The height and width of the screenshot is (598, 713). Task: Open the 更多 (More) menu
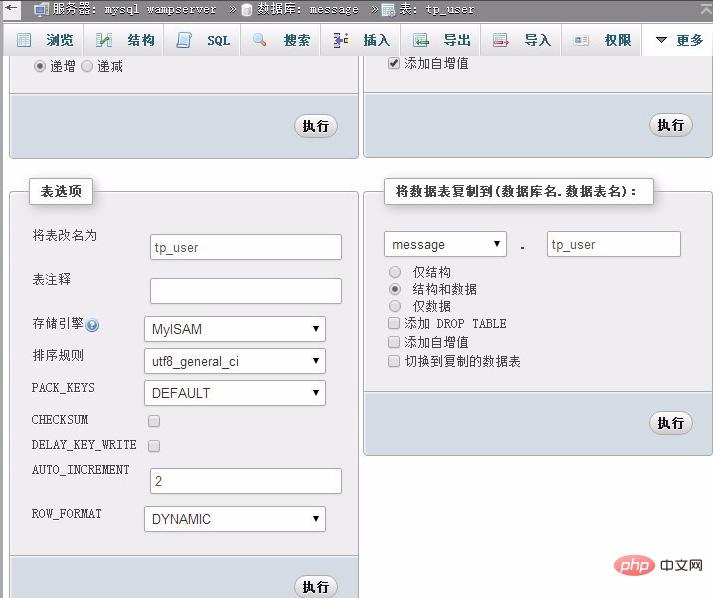coord(679,41)
